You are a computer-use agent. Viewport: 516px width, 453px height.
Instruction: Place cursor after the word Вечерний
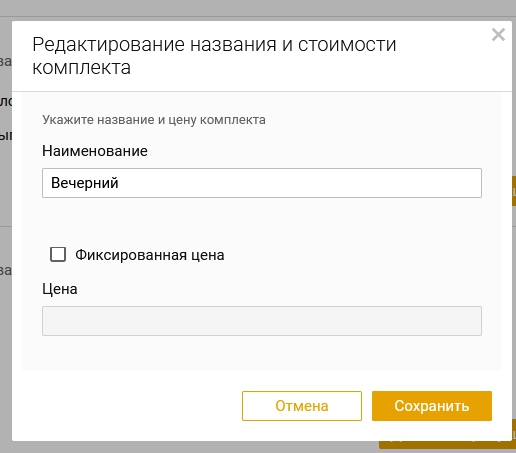pyautogui.click(x=119, y=183)
